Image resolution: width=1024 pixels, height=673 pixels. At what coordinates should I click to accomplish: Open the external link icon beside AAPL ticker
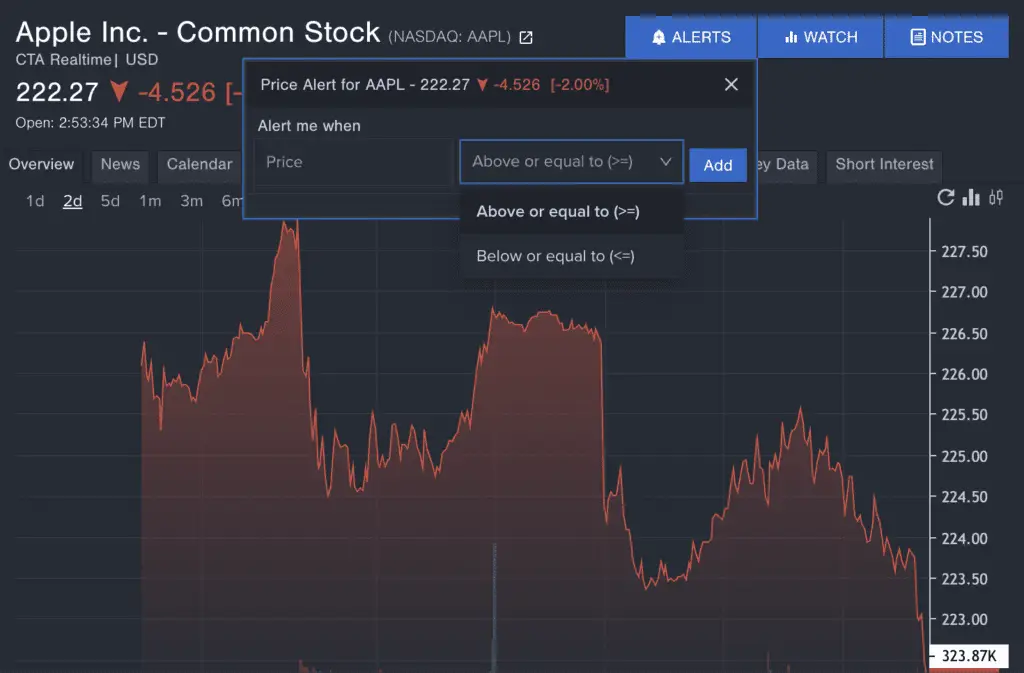point(526,38)
